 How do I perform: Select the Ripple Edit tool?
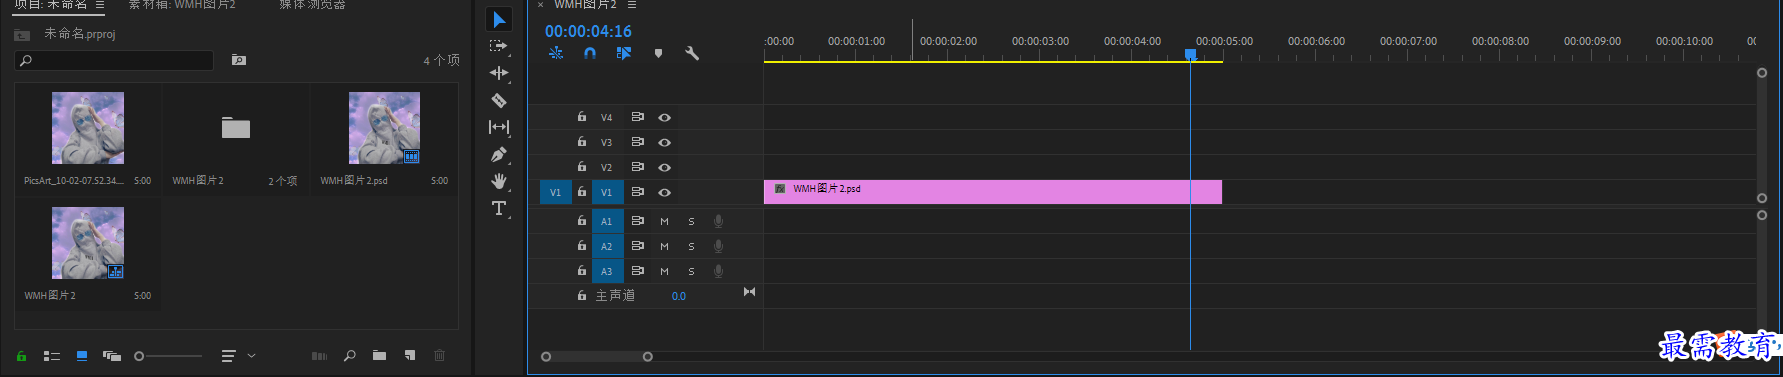pyautogui.click(x=499, y=73)
